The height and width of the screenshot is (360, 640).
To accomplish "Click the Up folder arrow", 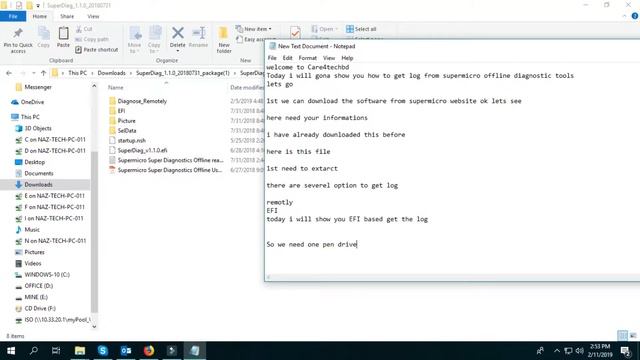I will [x=43, y=73].
